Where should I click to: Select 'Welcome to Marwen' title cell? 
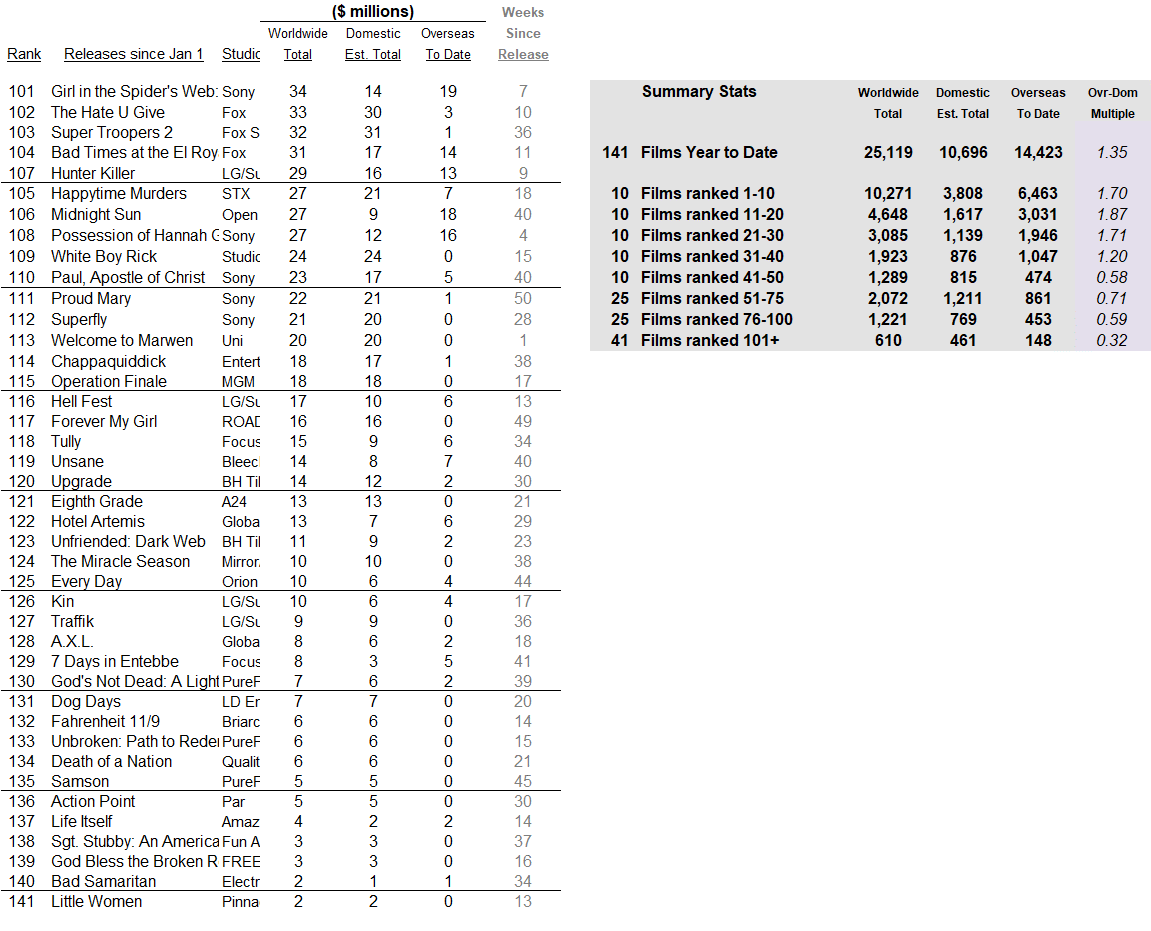tap(122, 341)
